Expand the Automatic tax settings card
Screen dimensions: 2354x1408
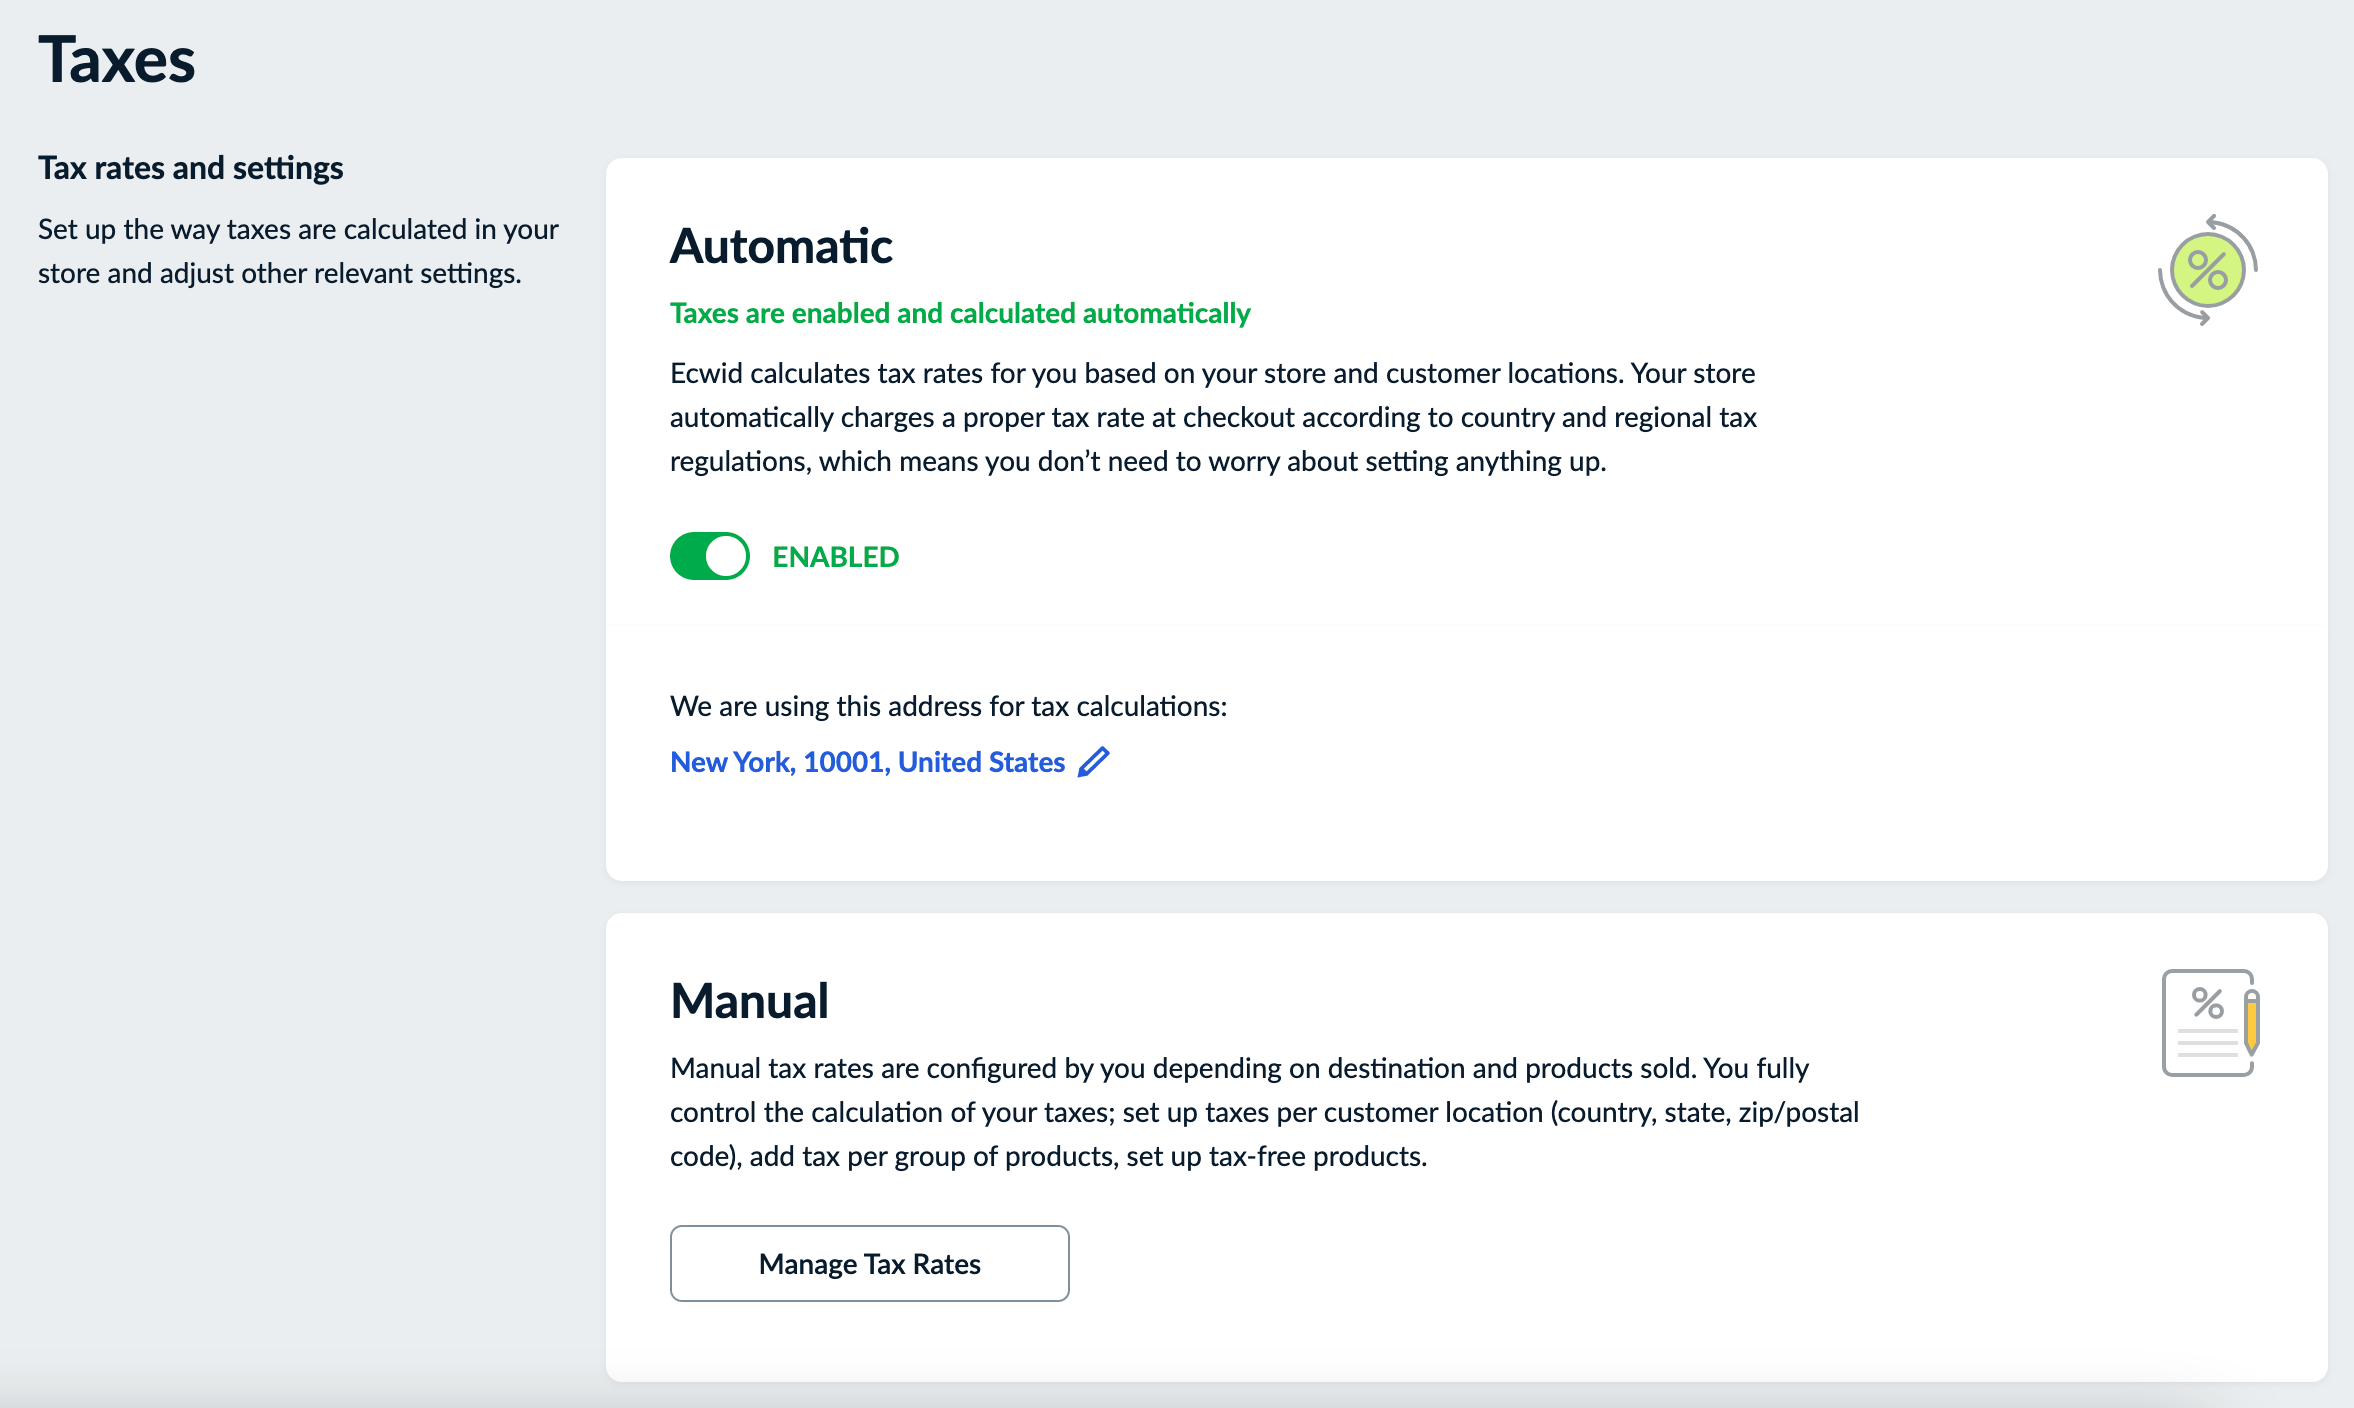(781, 246)
